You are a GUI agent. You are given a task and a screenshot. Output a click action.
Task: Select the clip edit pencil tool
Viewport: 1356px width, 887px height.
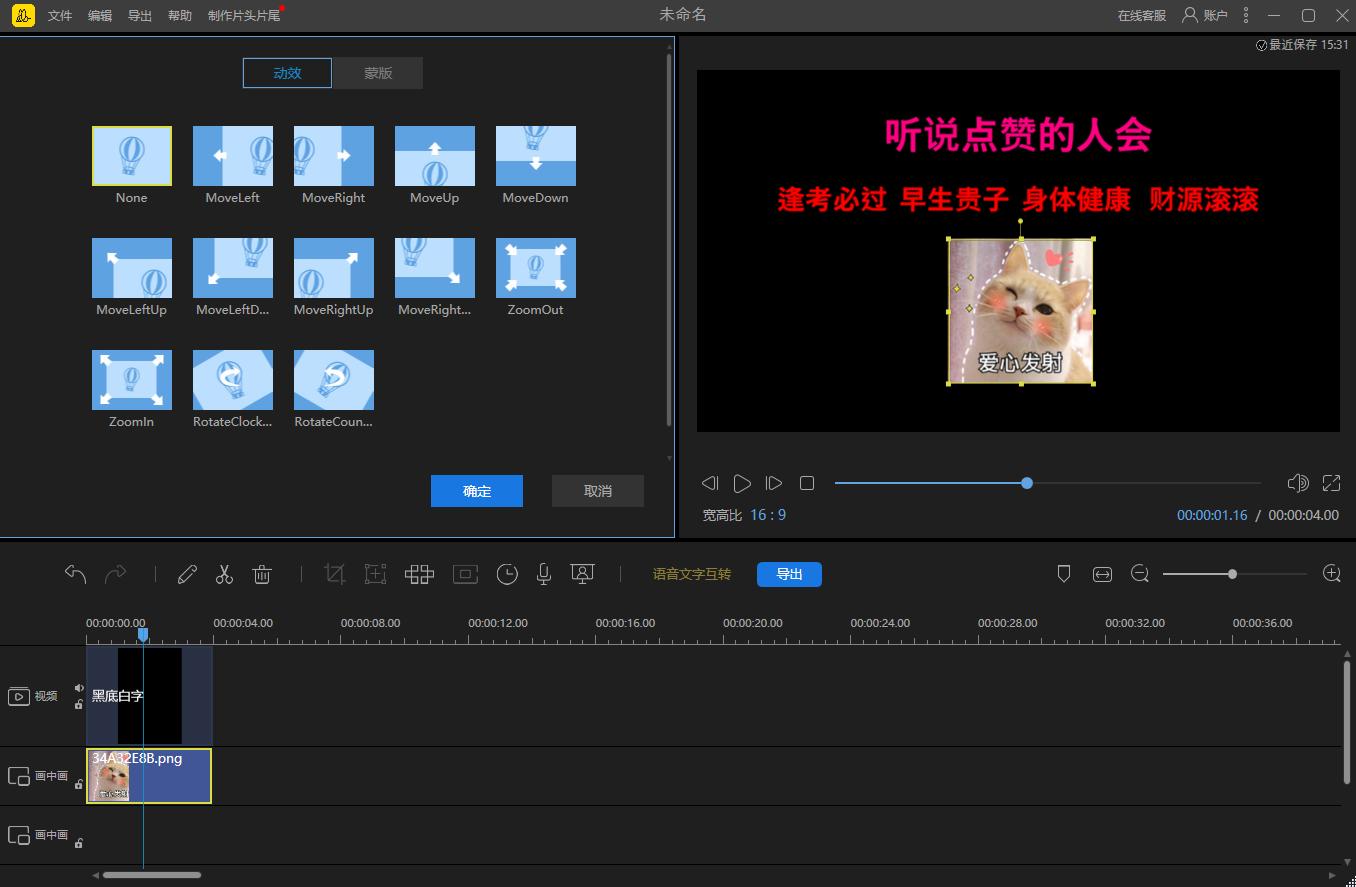tap(187, 574)
